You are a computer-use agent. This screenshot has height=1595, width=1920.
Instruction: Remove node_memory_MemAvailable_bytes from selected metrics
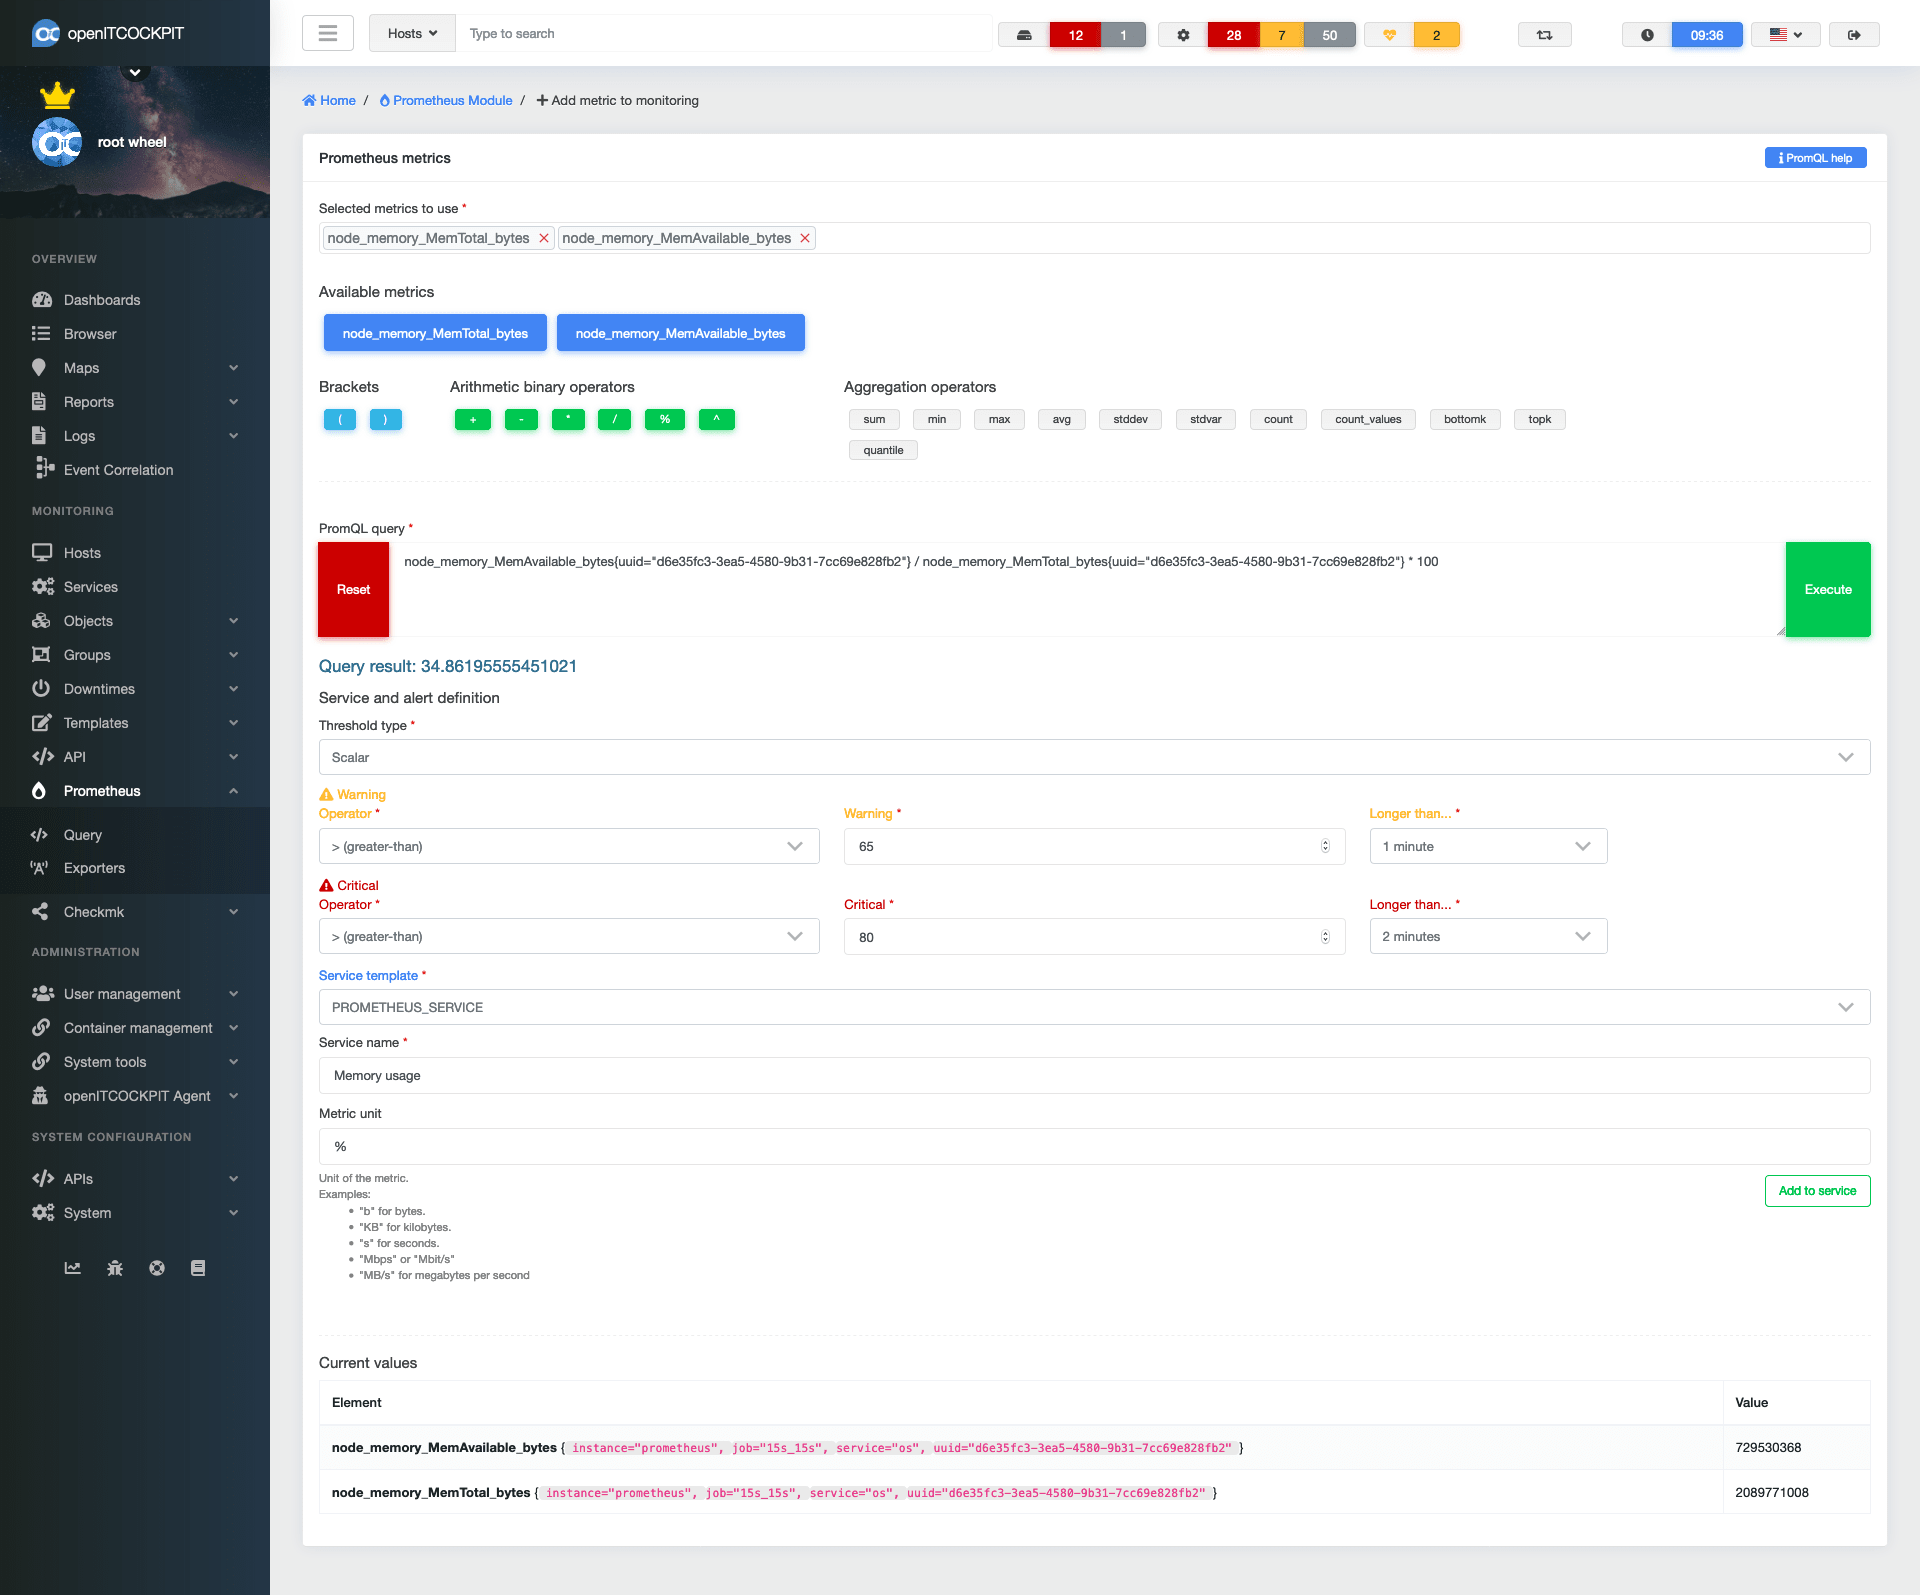pos(805,238)
